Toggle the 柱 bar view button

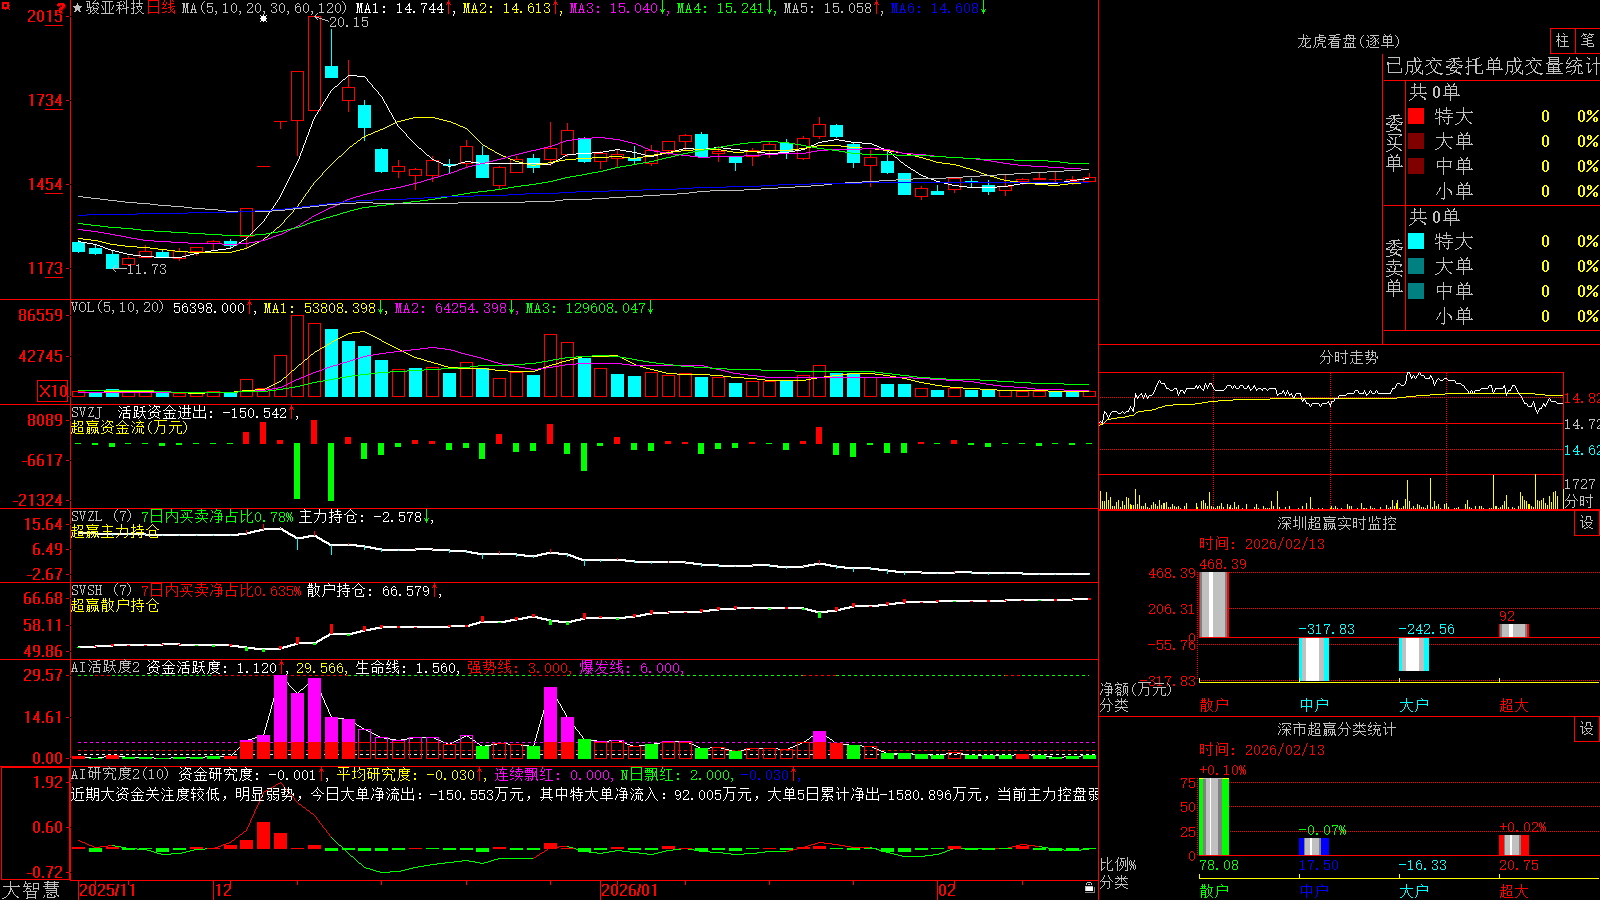[x=1562, y=41]
